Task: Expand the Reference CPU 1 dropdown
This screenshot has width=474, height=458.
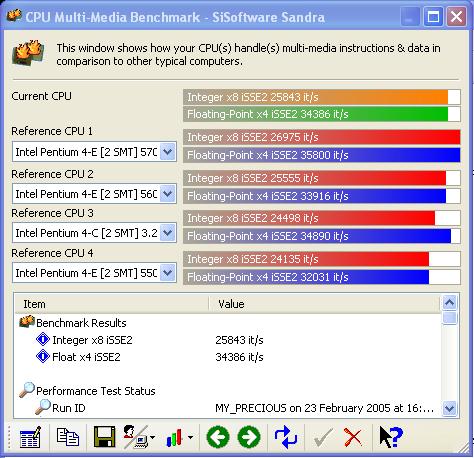Action: [168, 152]
